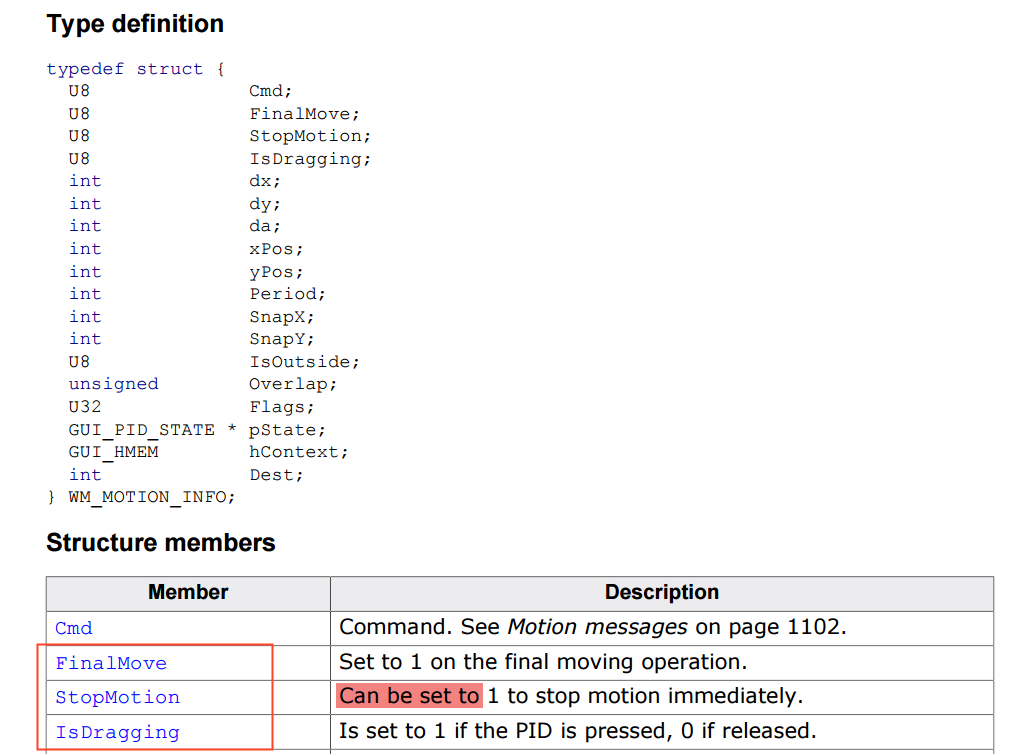Viewport: 1028px width, 754px height.
Task: Click the Cmd member link
Action: click(x=73, y=628)
